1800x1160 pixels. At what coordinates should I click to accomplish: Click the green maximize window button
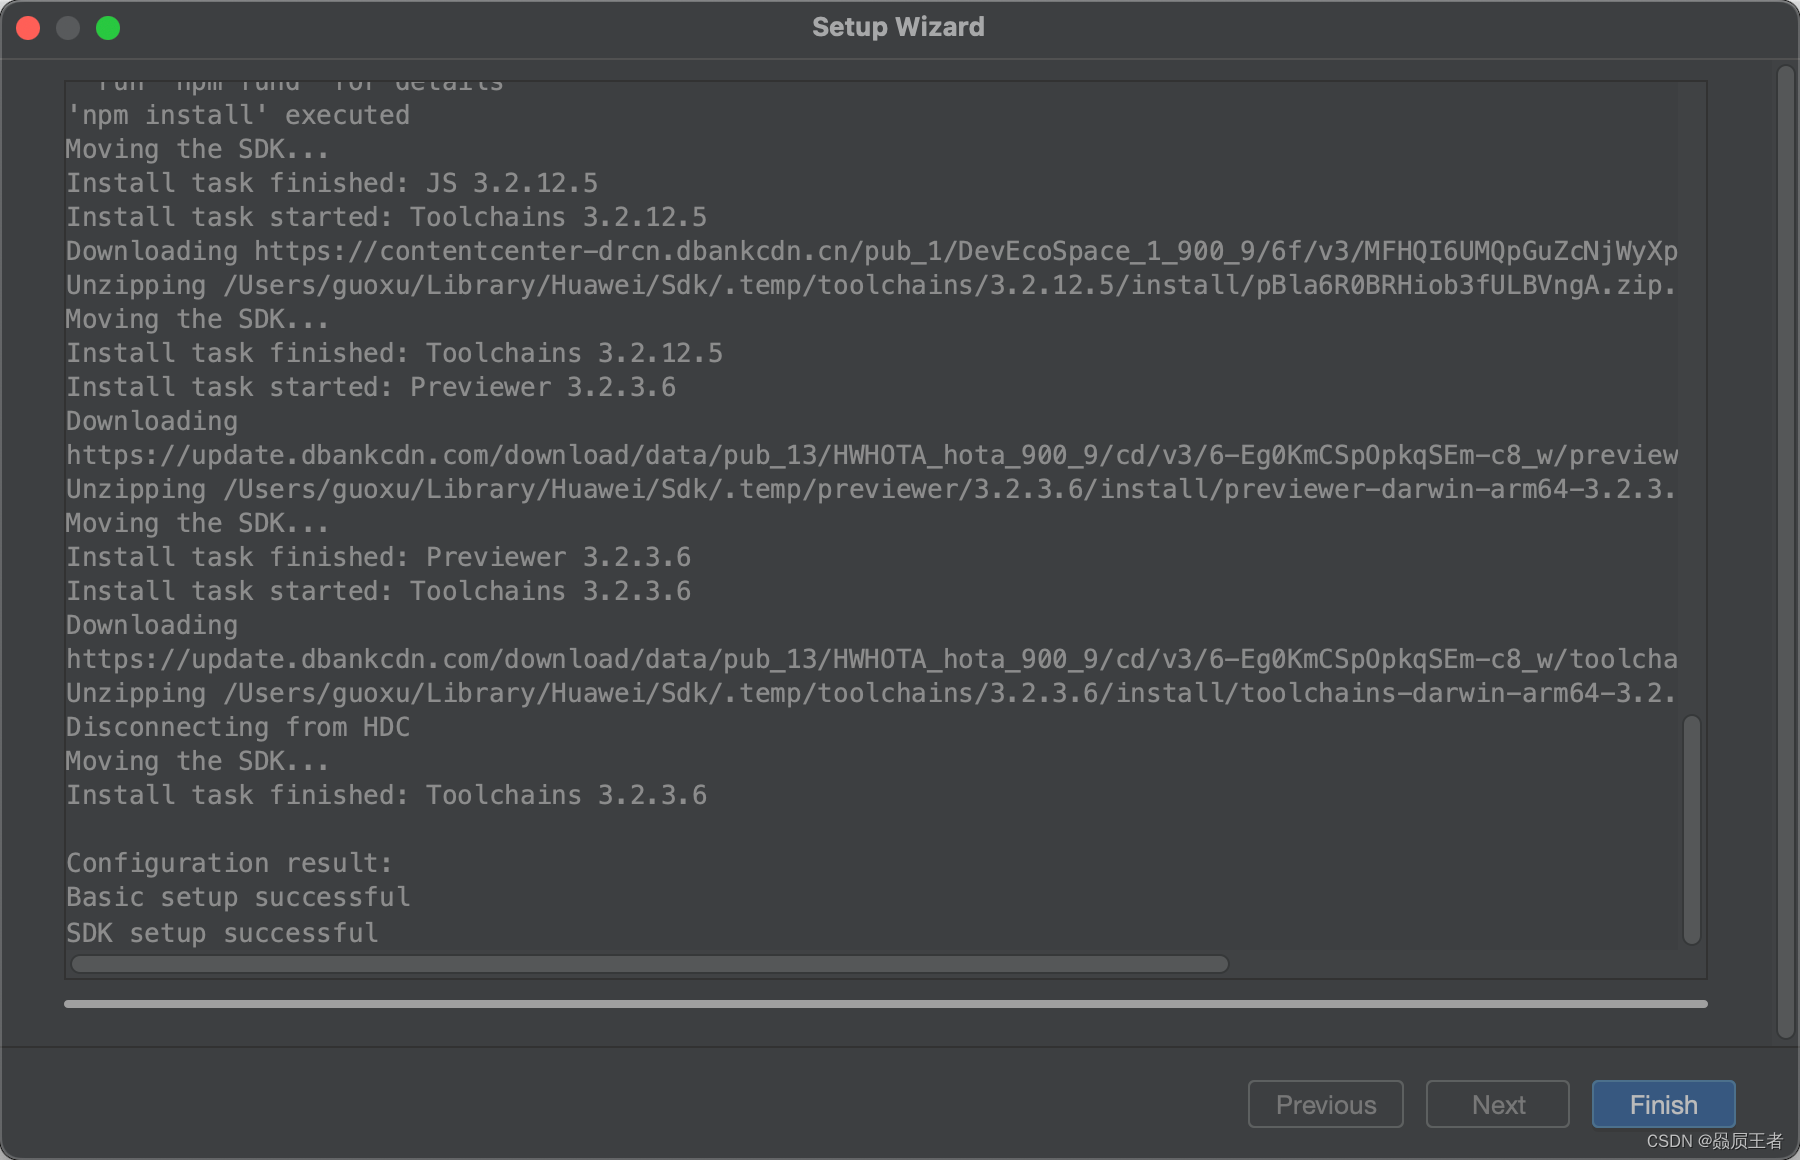(108, 28)
